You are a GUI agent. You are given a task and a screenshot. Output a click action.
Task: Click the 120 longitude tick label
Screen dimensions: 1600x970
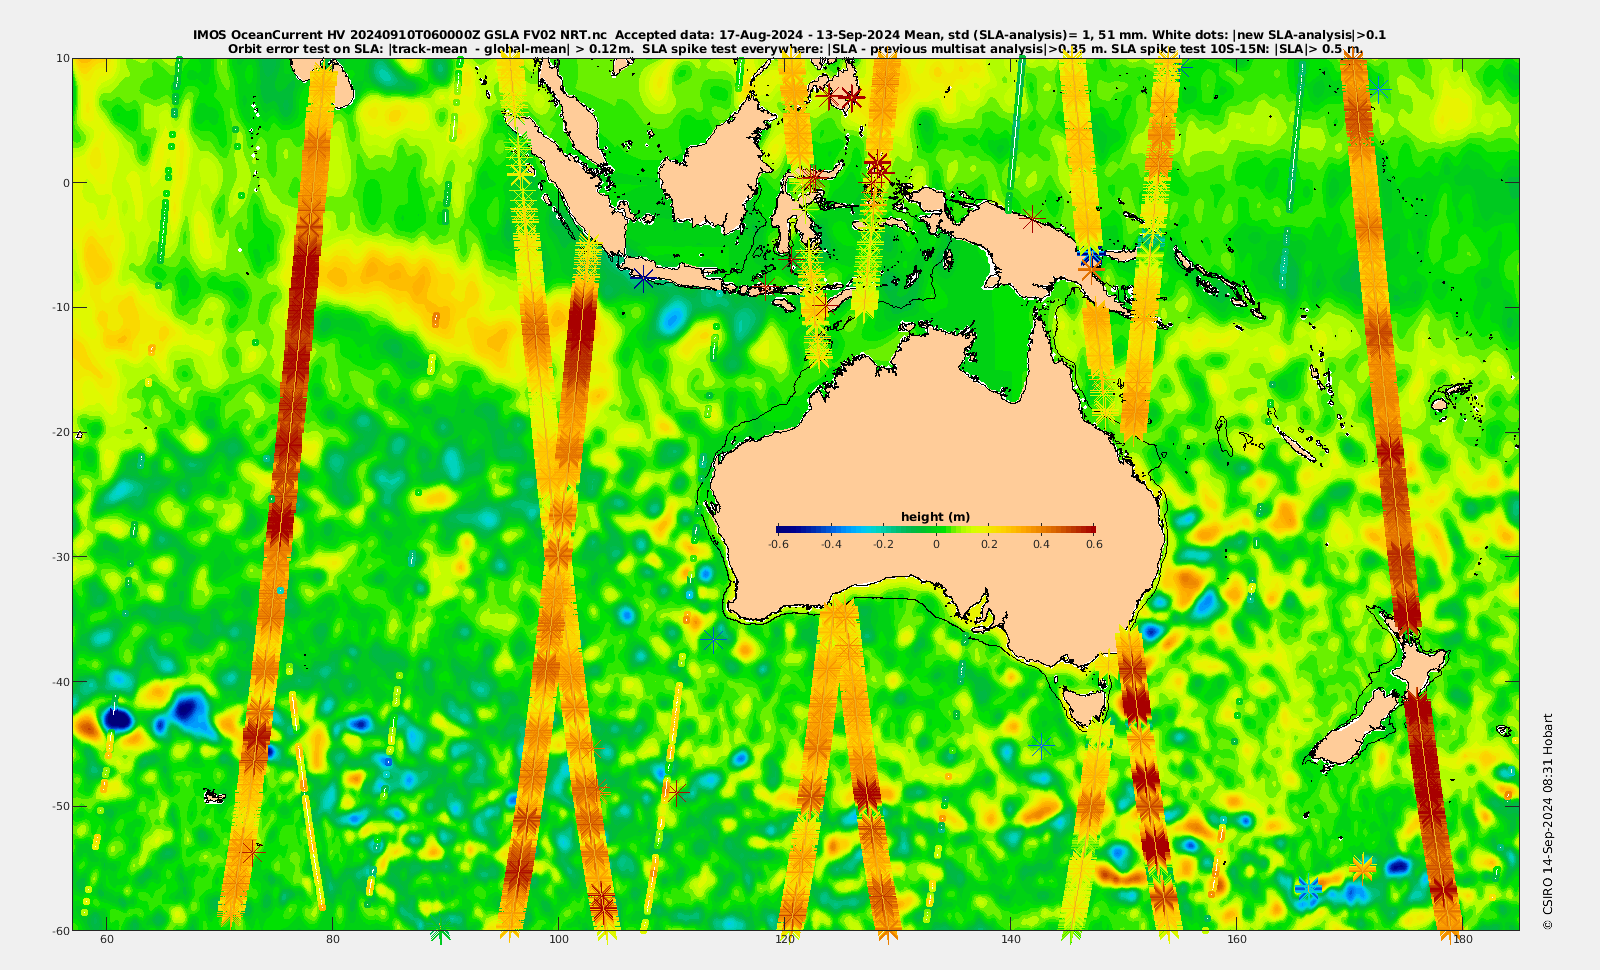coord(785,940)
